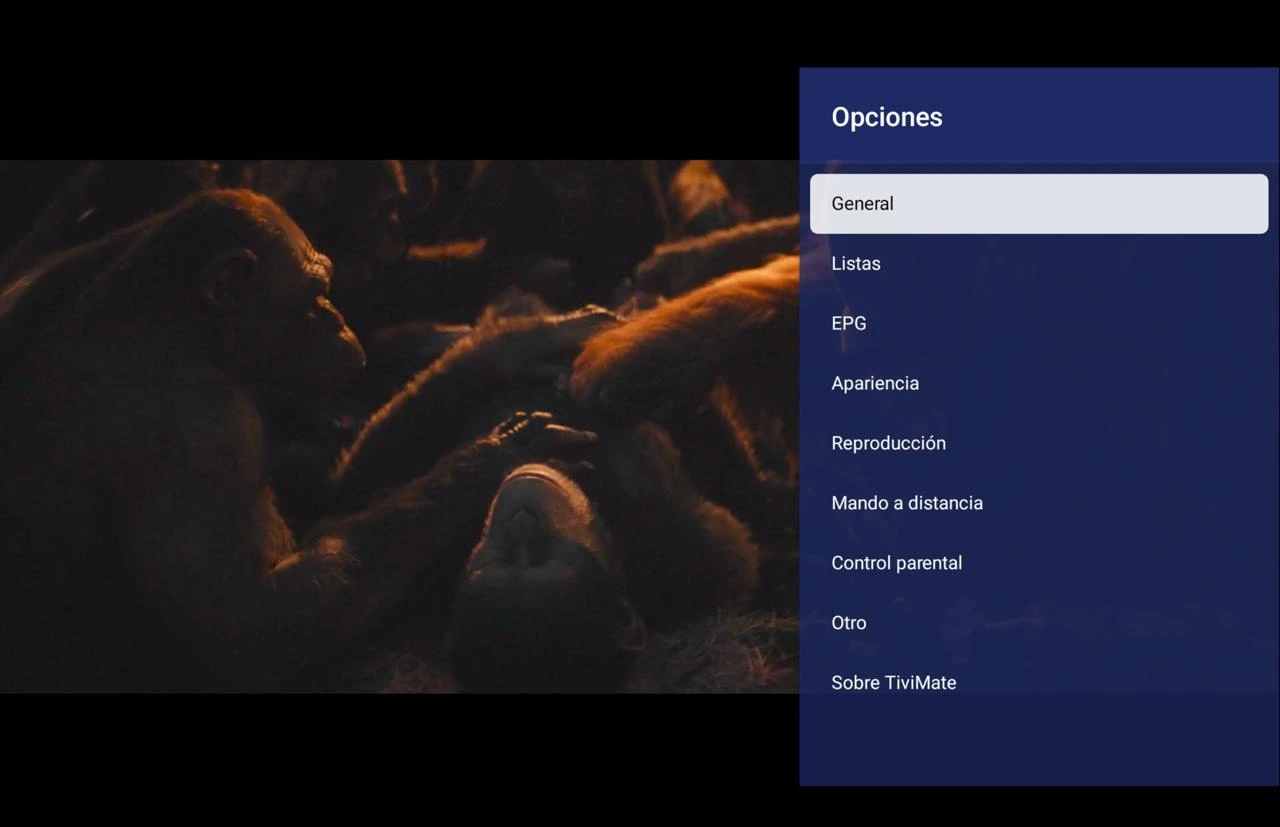Go to Apariencia settings

click(x=1039, y=384)
